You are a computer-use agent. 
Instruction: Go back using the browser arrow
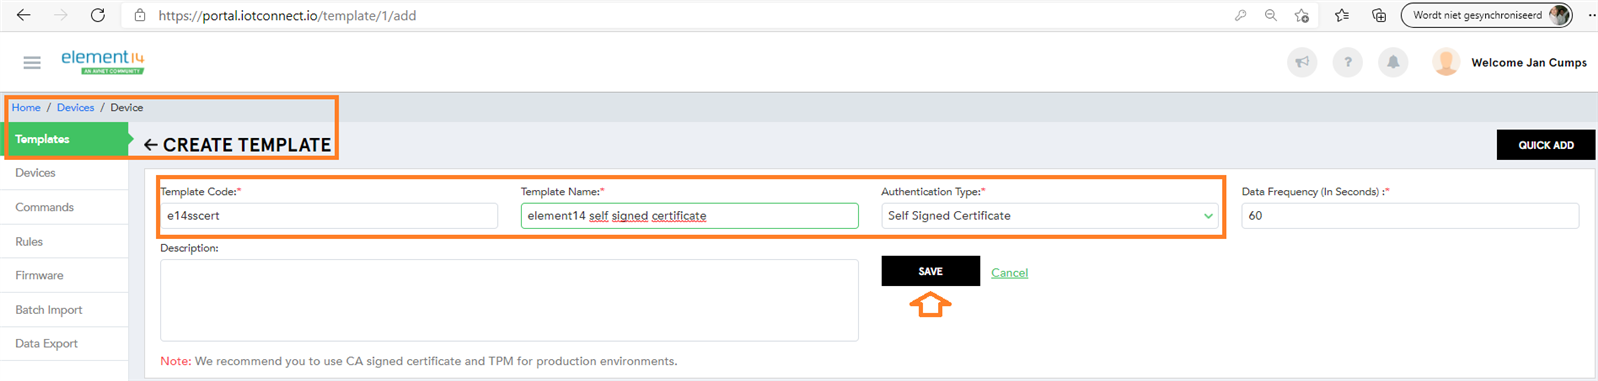[24, 15]
